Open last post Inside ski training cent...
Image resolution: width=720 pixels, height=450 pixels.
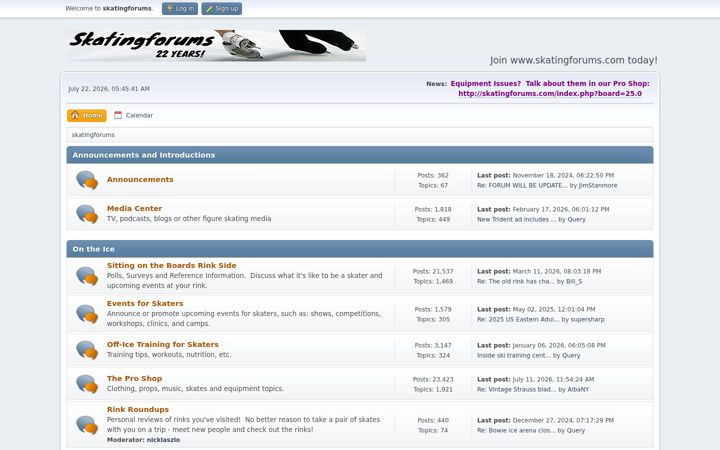click(x=513, y=355)
